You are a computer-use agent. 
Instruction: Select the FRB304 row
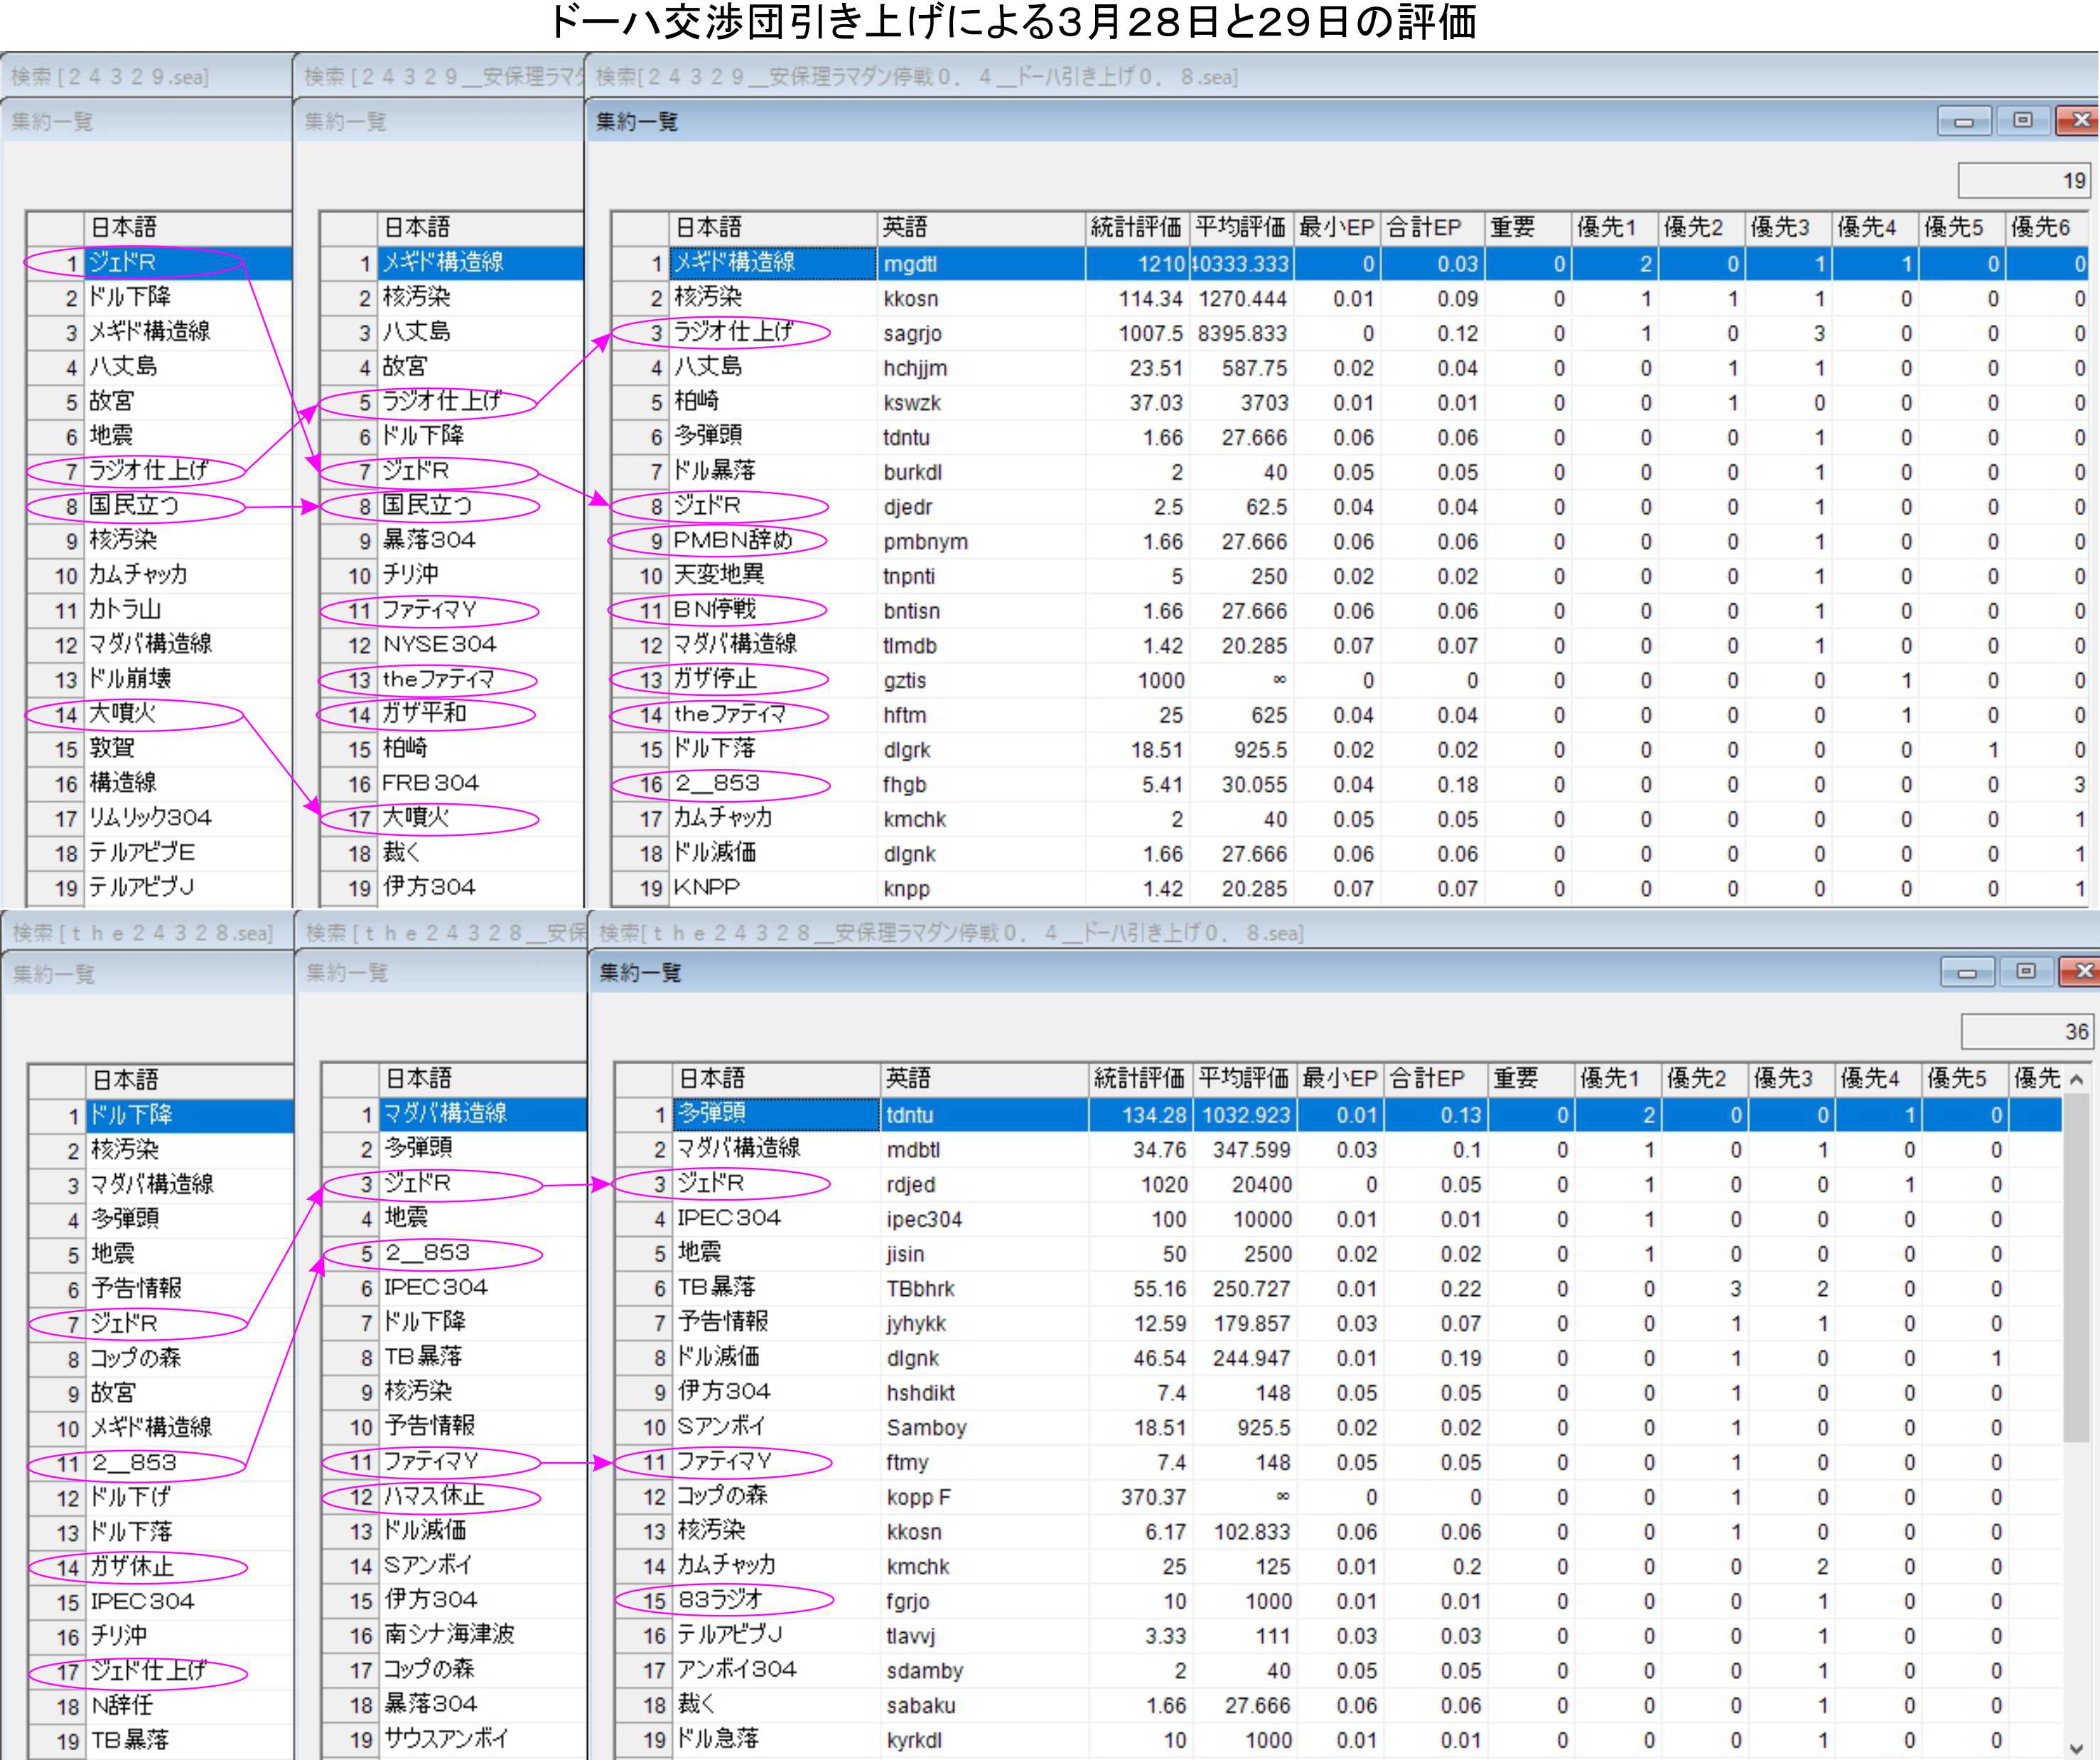(452, 784)
